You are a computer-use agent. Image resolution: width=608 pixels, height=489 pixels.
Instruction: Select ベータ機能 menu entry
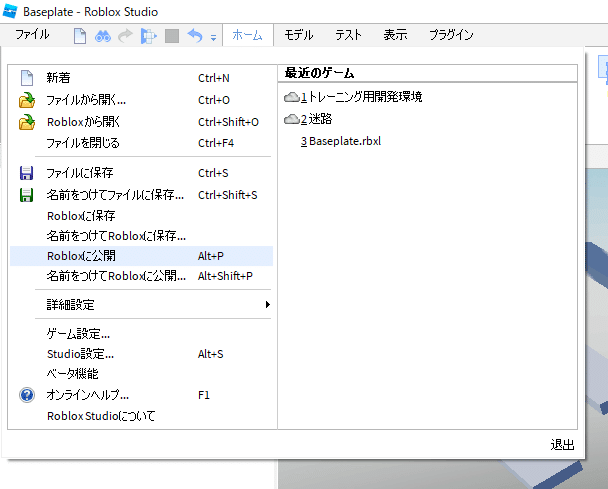pyautogui.click(x=142, y=374)
